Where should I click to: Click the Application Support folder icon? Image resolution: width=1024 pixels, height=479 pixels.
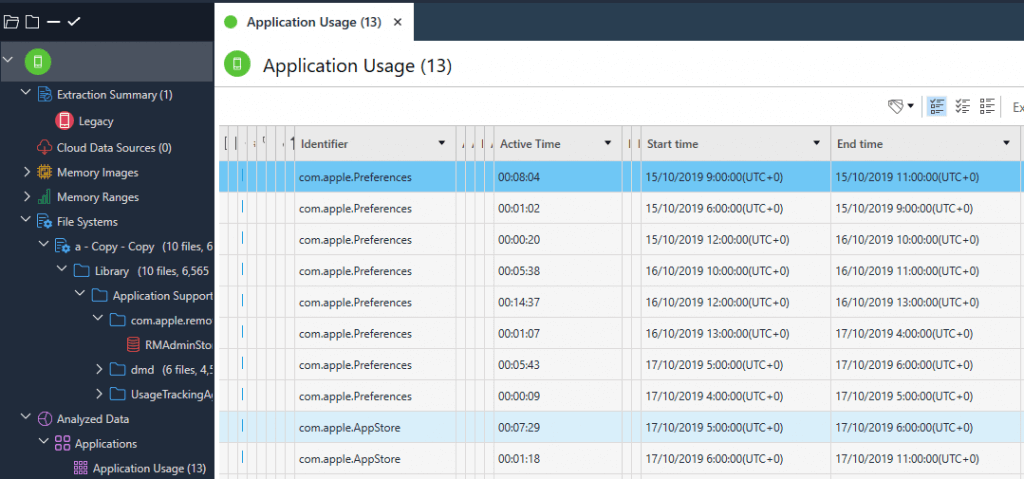(99, 295)
